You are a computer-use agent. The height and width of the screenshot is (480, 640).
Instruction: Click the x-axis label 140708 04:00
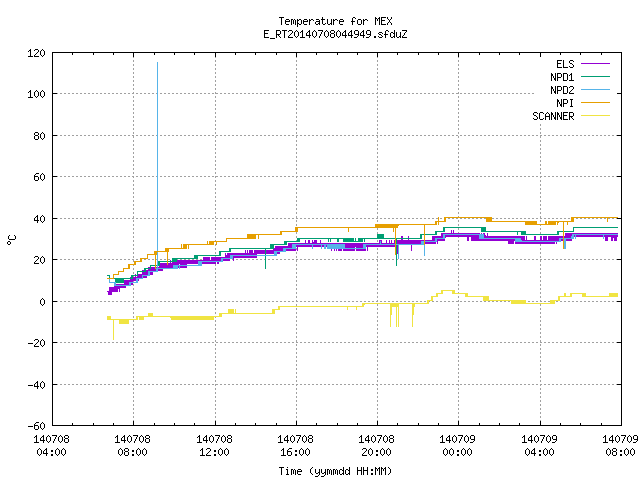(x=51, y=446)
